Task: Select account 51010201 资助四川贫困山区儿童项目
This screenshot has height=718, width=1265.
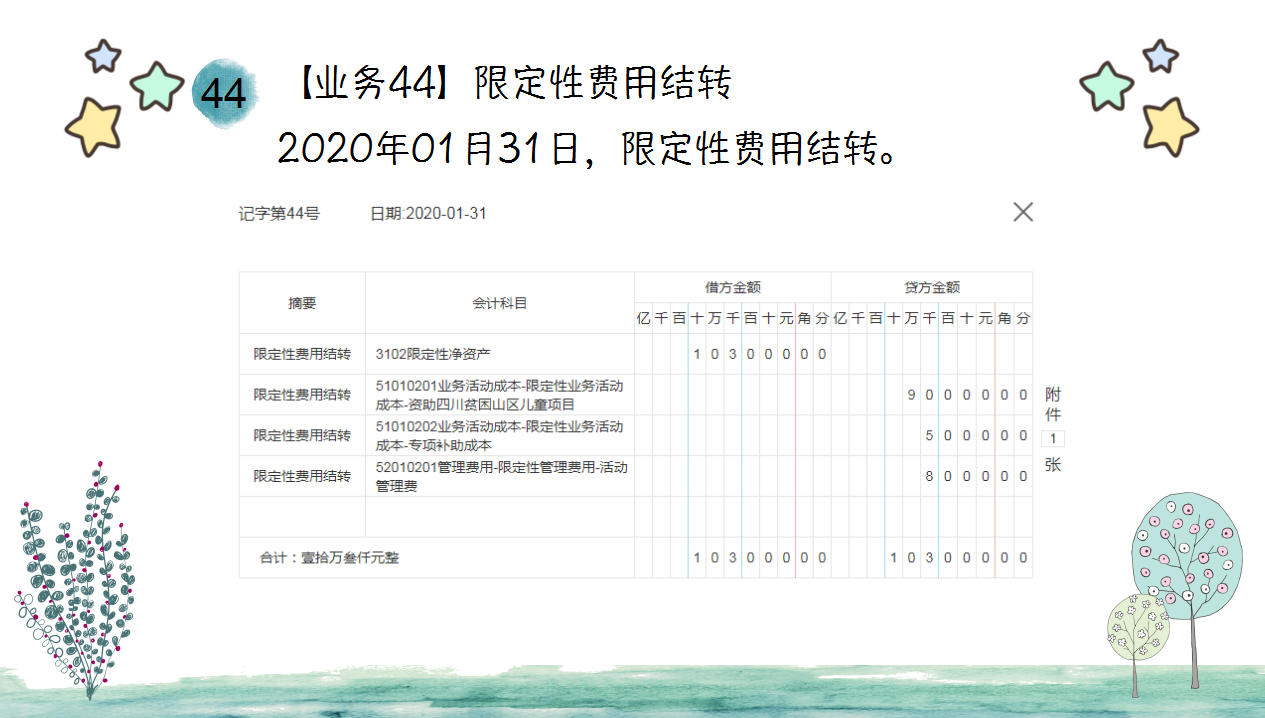Action: [x=500, y=395]
